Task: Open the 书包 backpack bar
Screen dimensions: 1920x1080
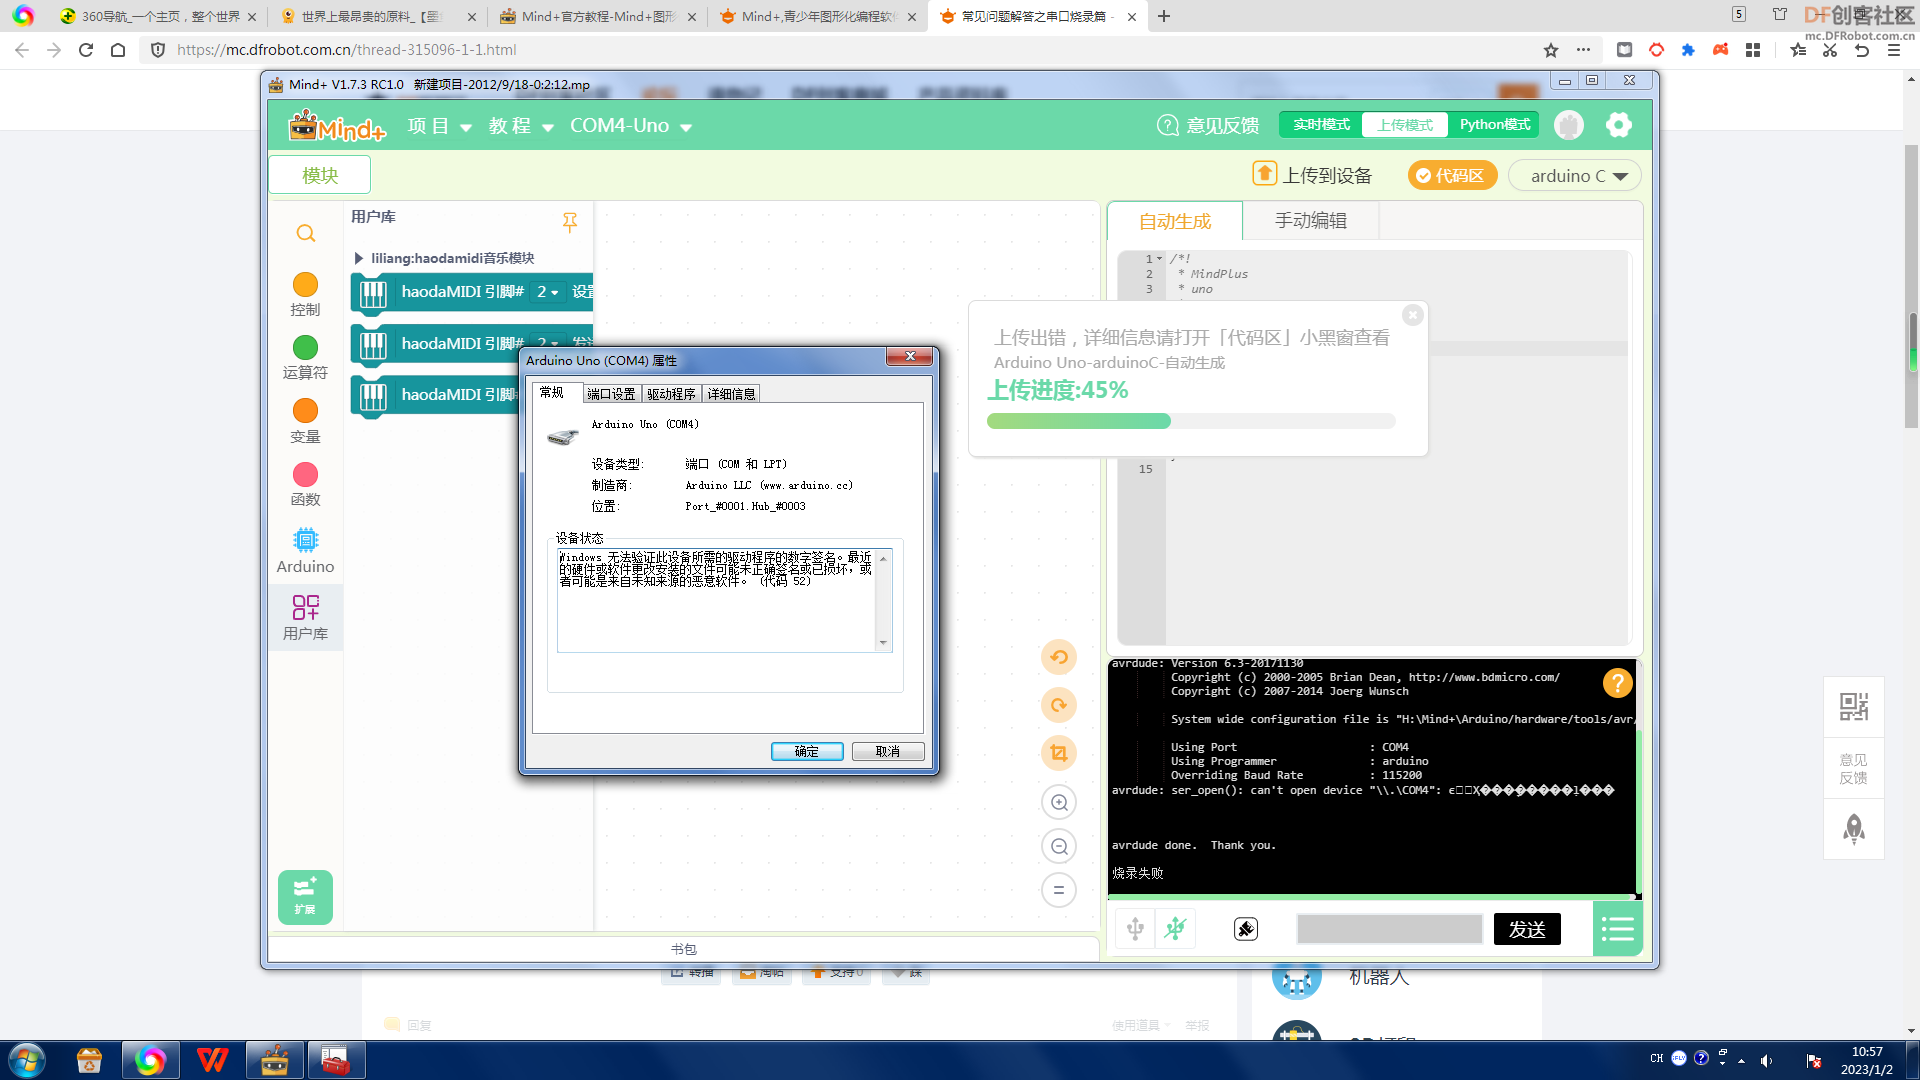Action: coord(684,949)
